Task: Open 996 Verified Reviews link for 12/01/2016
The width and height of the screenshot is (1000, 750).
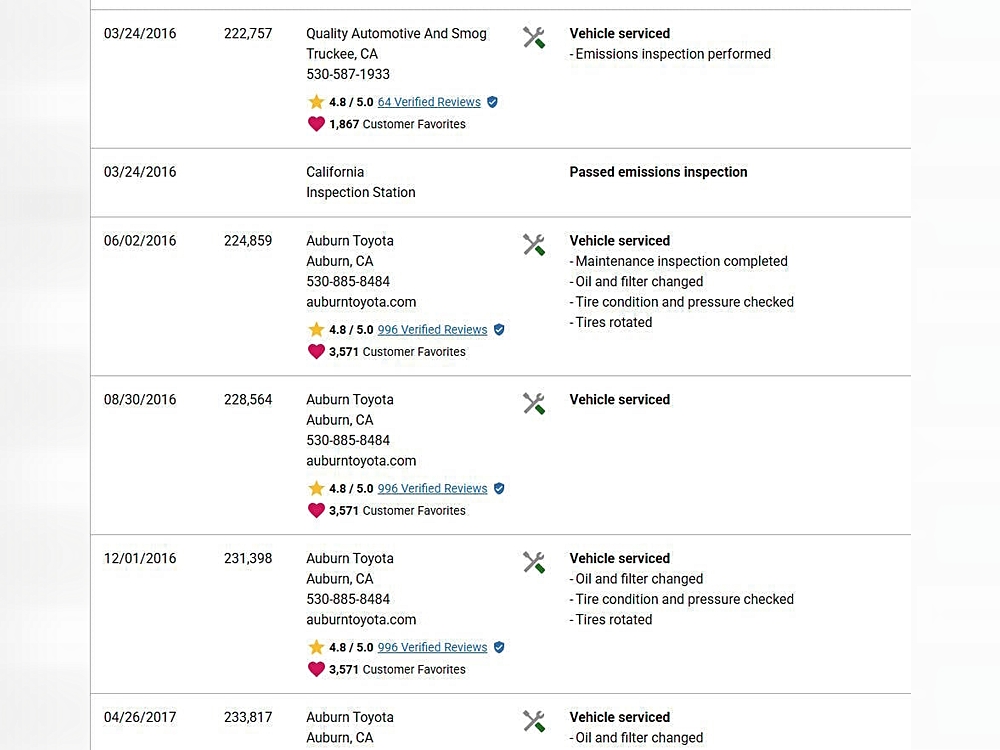Action: click(x=432, y=648)
